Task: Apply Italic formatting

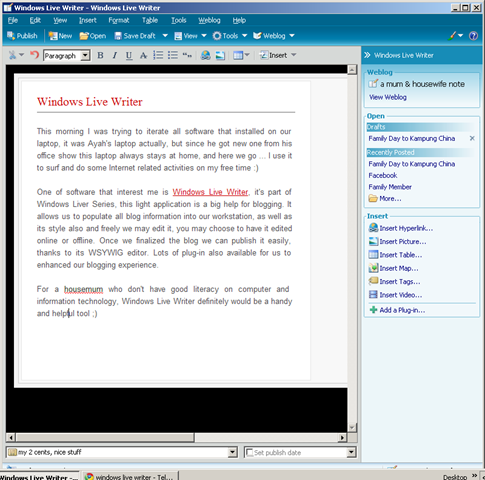Action: pos(115,55)
